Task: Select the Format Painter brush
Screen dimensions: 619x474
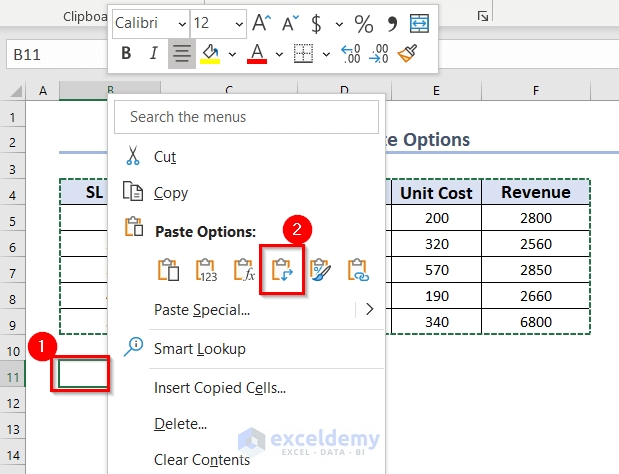Action: point(407,53)
